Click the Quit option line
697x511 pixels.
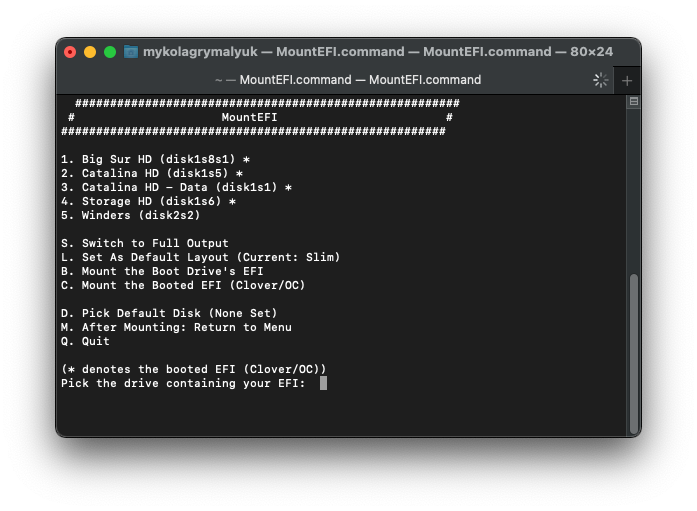(85, 341)
